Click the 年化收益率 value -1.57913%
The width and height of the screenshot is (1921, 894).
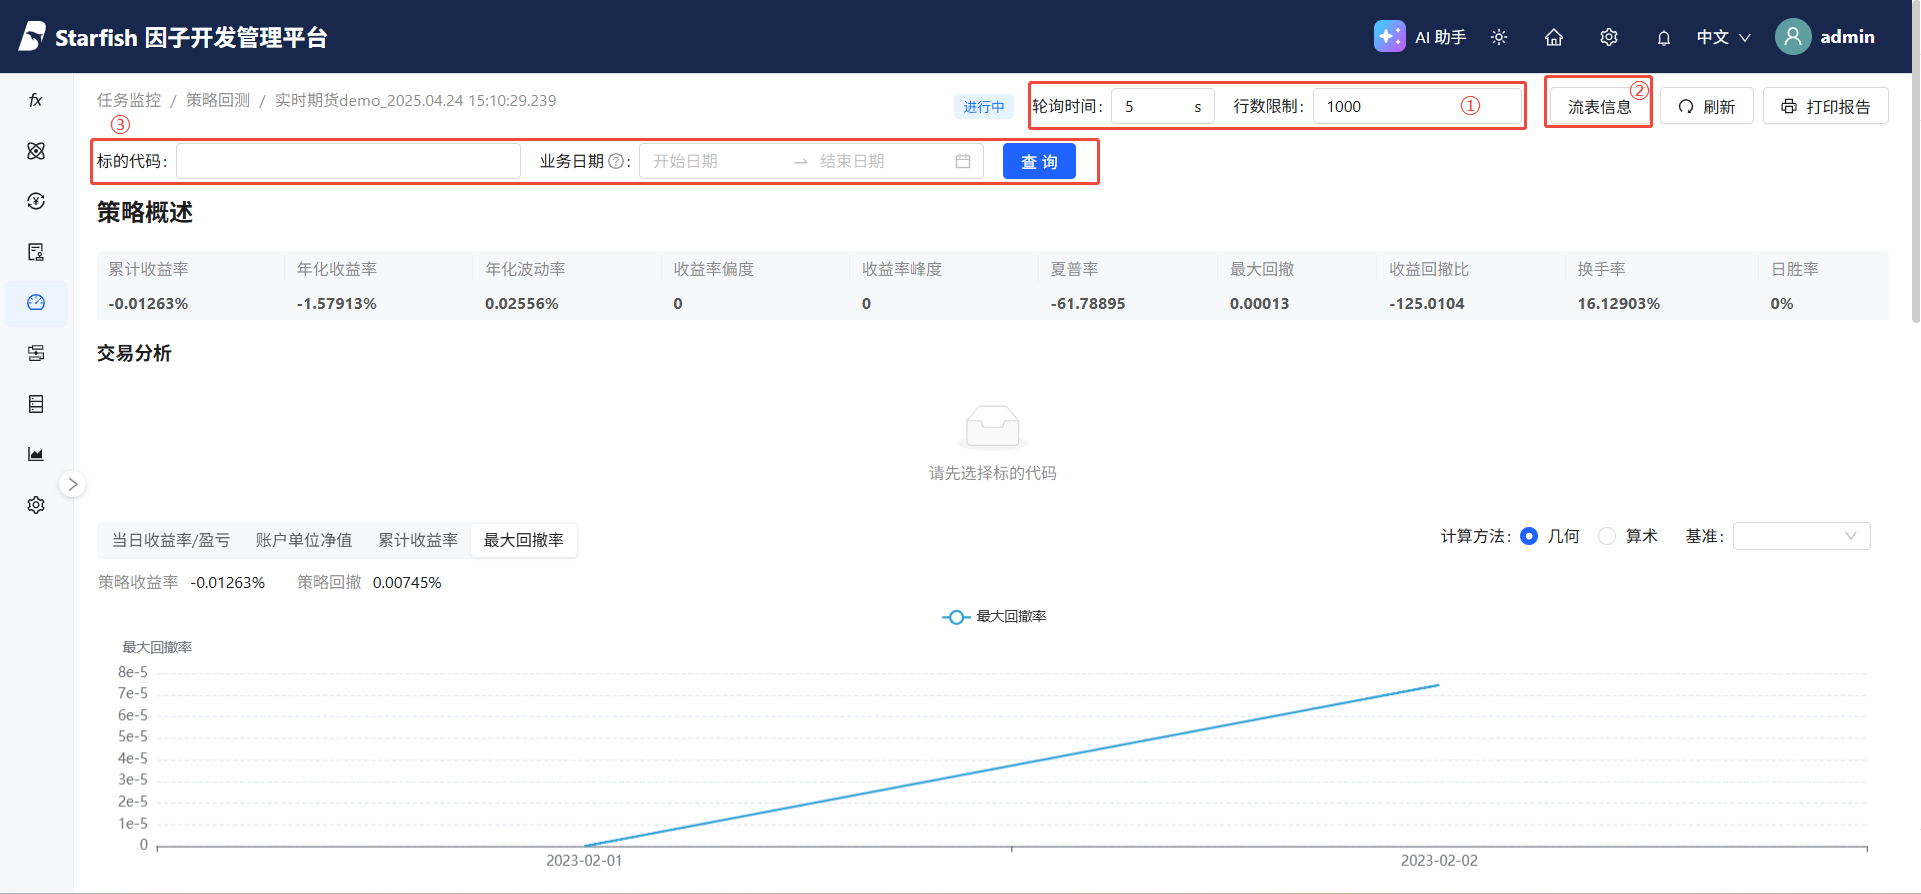tap(337, 303)
